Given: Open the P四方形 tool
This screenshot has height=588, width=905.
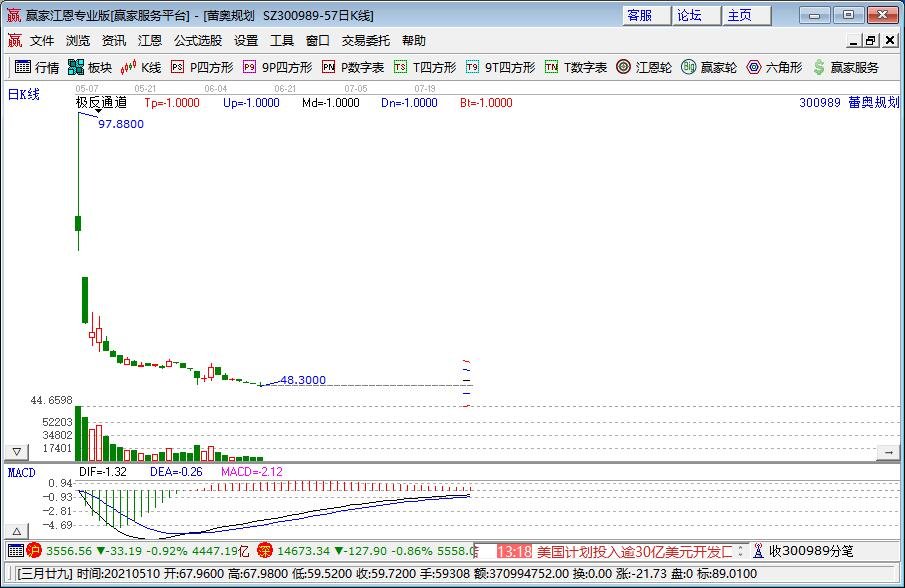Looking at the screenshot, I should point(202,68).
